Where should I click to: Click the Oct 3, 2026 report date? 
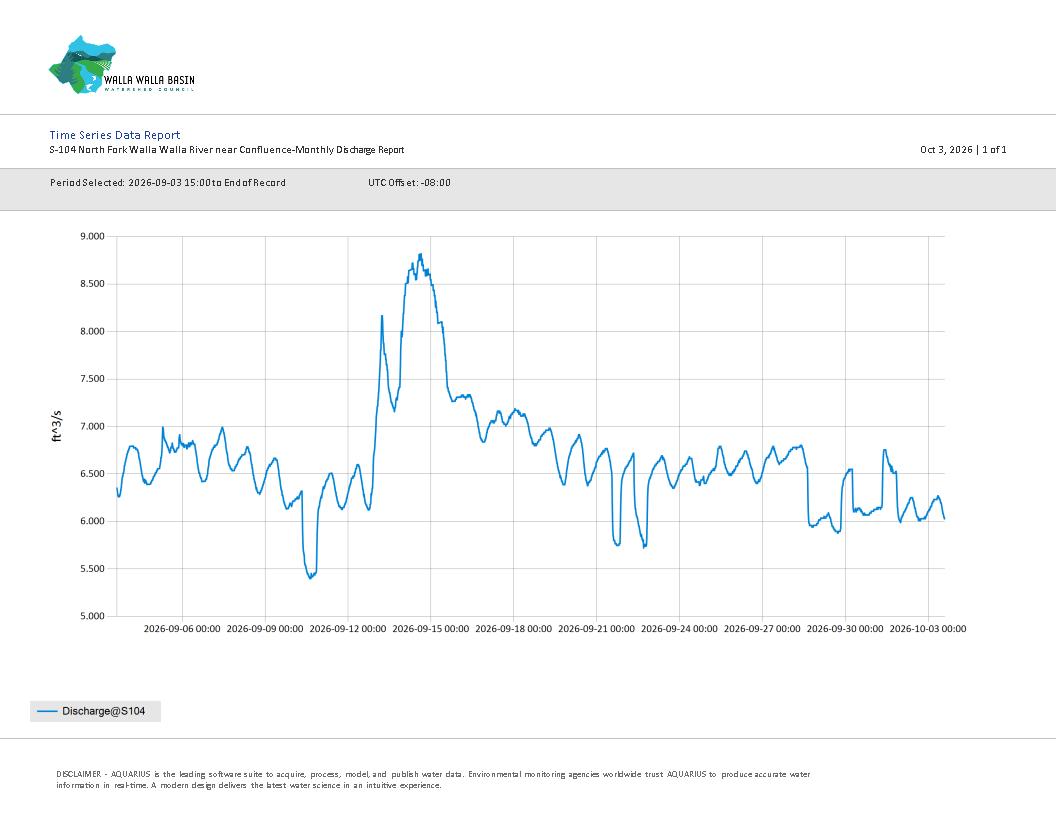point(946,149)
